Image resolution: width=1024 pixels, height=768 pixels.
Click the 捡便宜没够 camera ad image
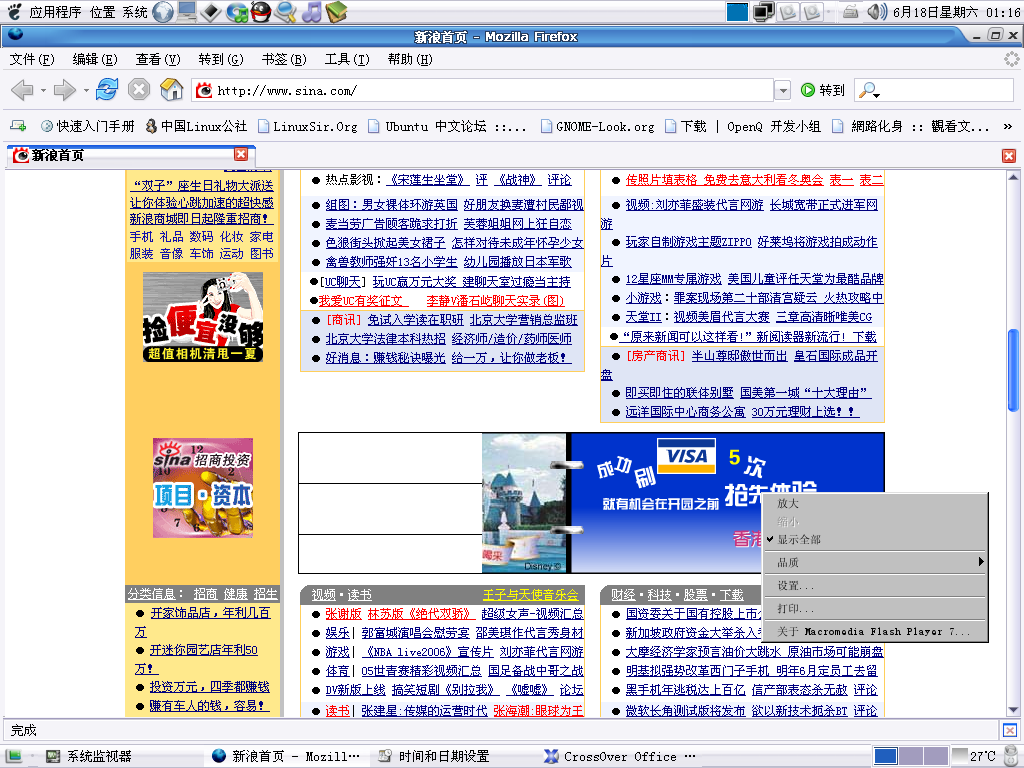(203, 317)
